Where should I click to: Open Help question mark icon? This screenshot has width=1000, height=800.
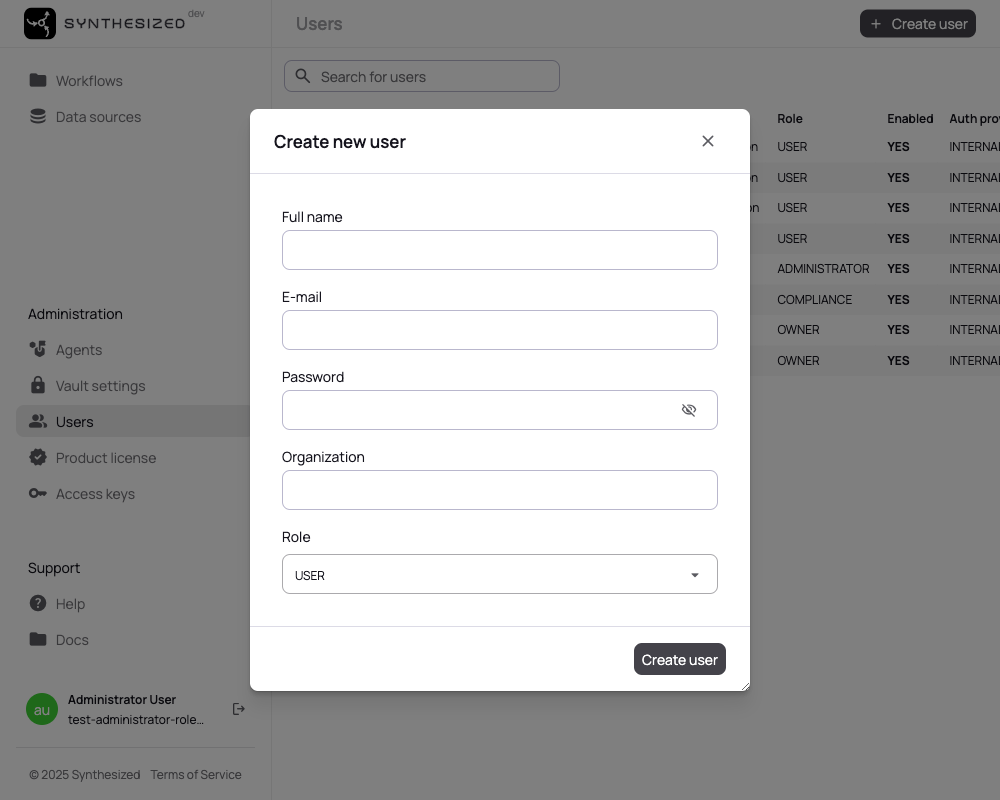[38, 603]
